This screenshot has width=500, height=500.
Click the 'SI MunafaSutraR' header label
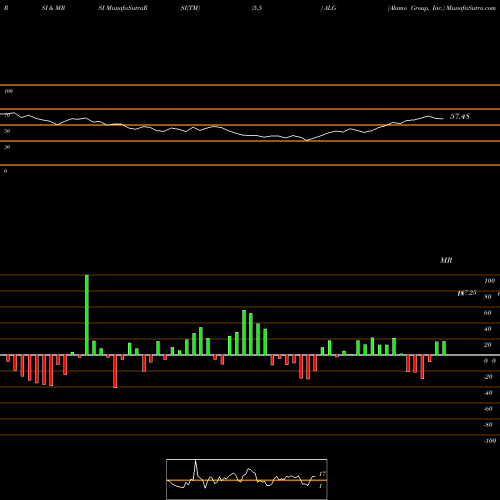point(123,8)
